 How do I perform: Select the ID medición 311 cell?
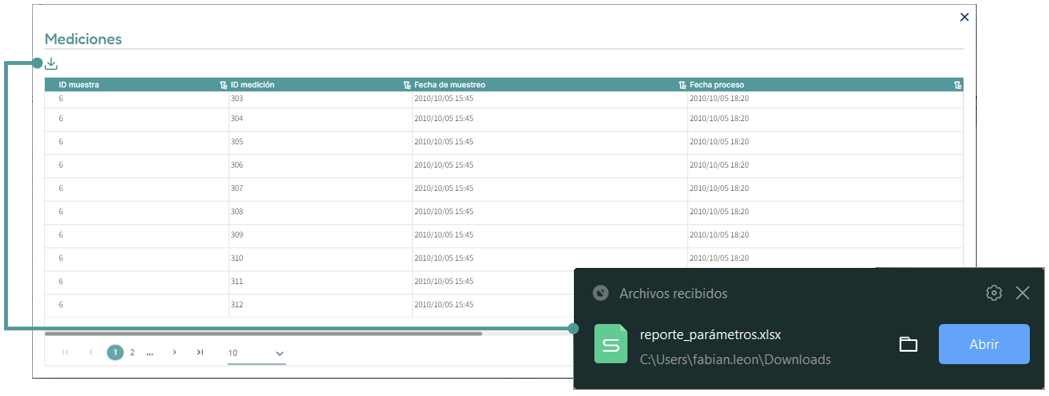(x=320, y=282)
